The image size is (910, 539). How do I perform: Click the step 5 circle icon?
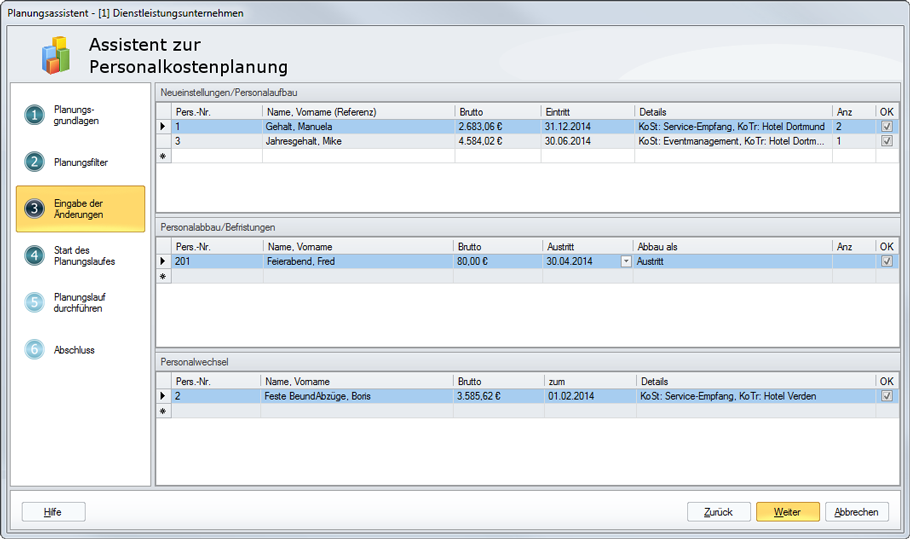[34, 302]
